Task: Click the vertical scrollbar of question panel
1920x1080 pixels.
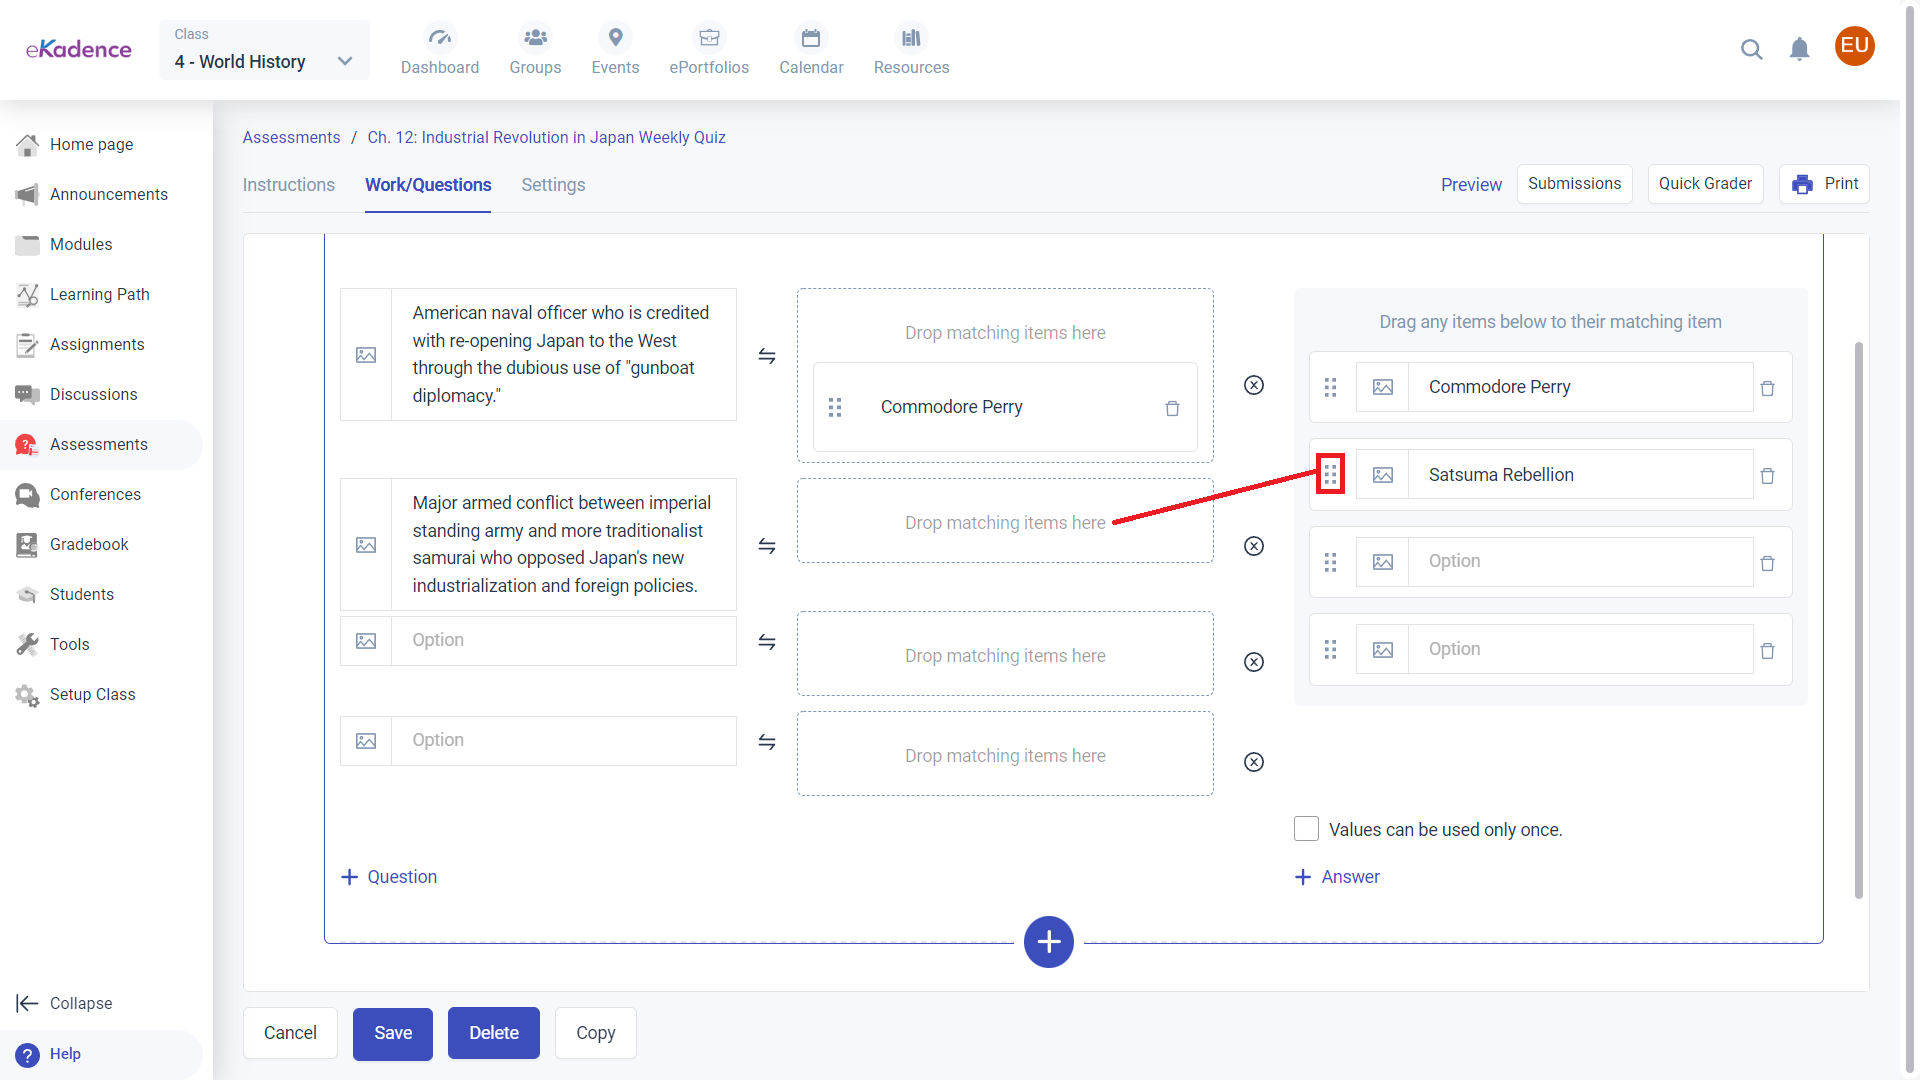Action: click(x=1858, y=620)
